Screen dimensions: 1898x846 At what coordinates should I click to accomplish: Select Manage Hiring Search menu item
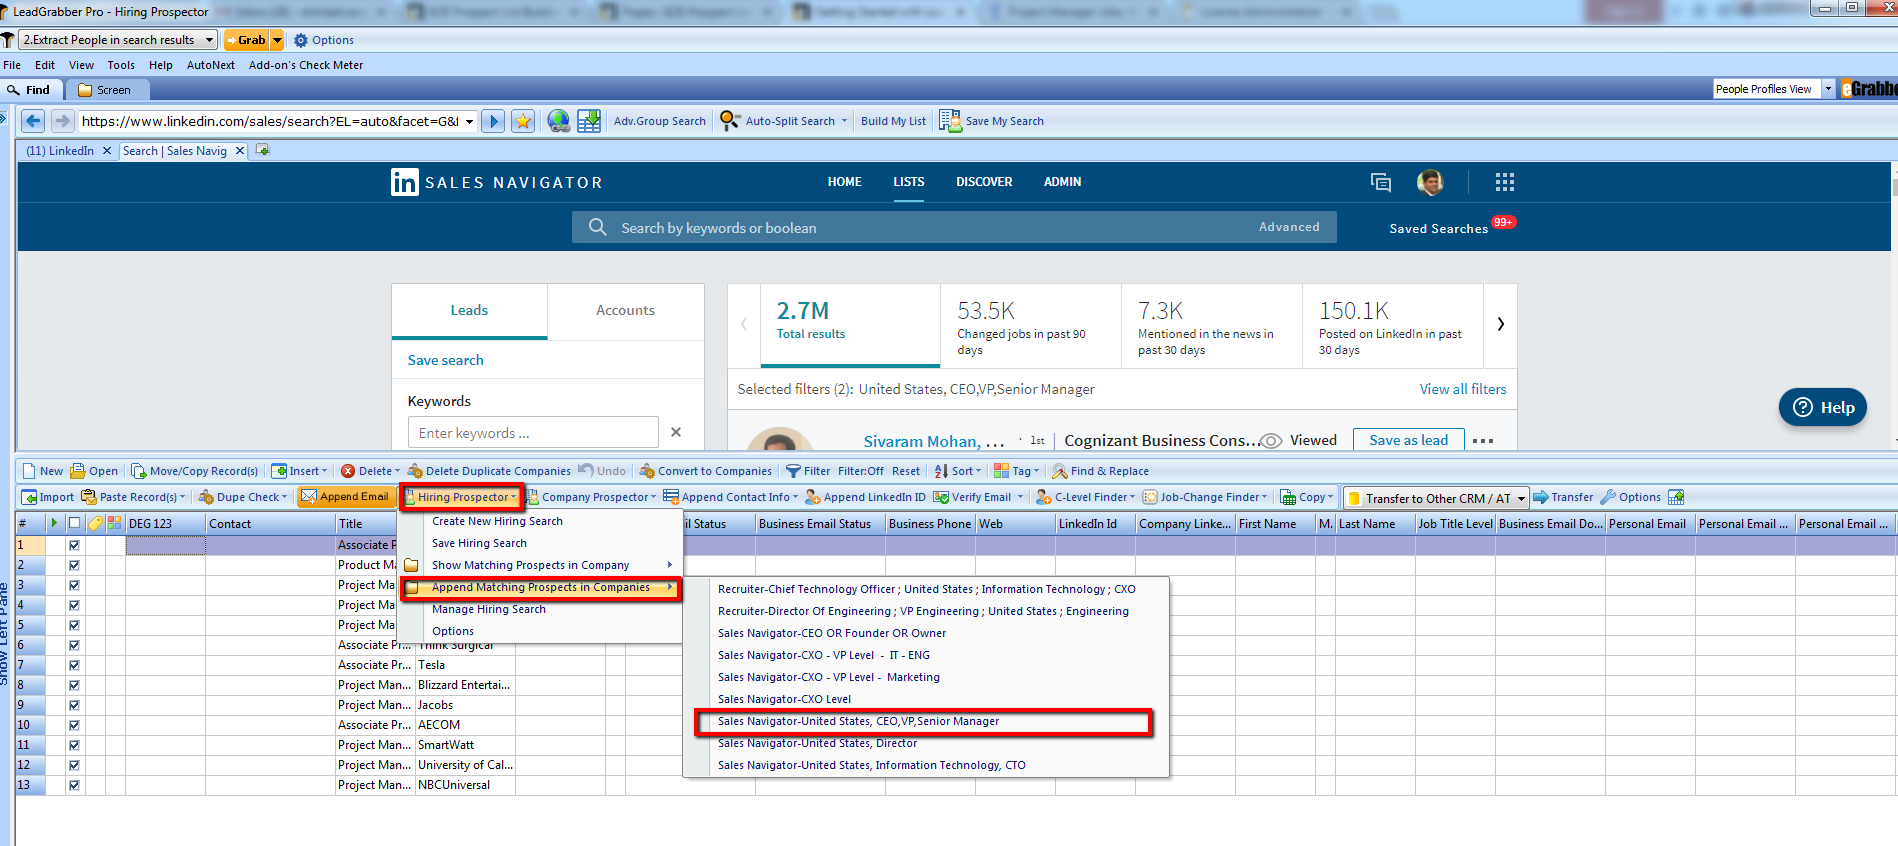(489, 609)
